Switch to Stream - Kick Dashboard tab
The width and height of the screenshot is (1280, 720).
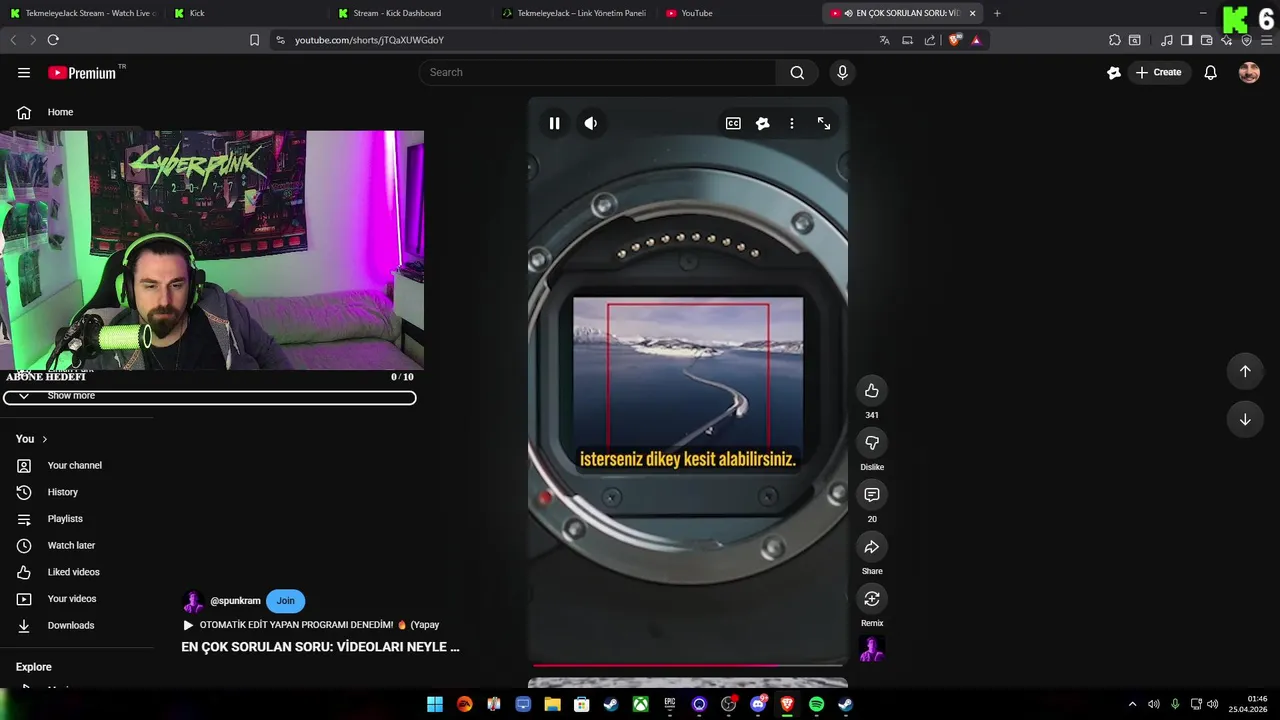tap(410, 13)
